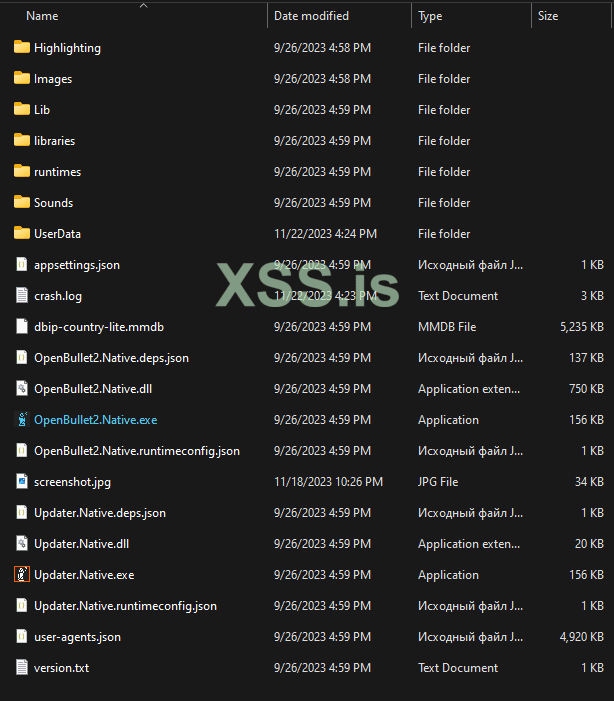Click the user-agents.json file icon
Viewport: 614px width, 701px height.
coord(21,636)
